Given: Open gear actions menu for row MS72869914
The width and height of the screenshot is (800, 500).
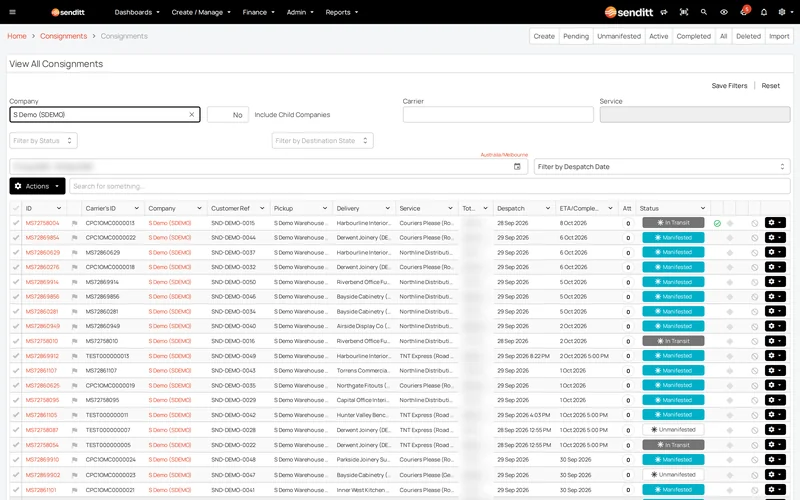Looking at the screenshot, I should [775, 282].
